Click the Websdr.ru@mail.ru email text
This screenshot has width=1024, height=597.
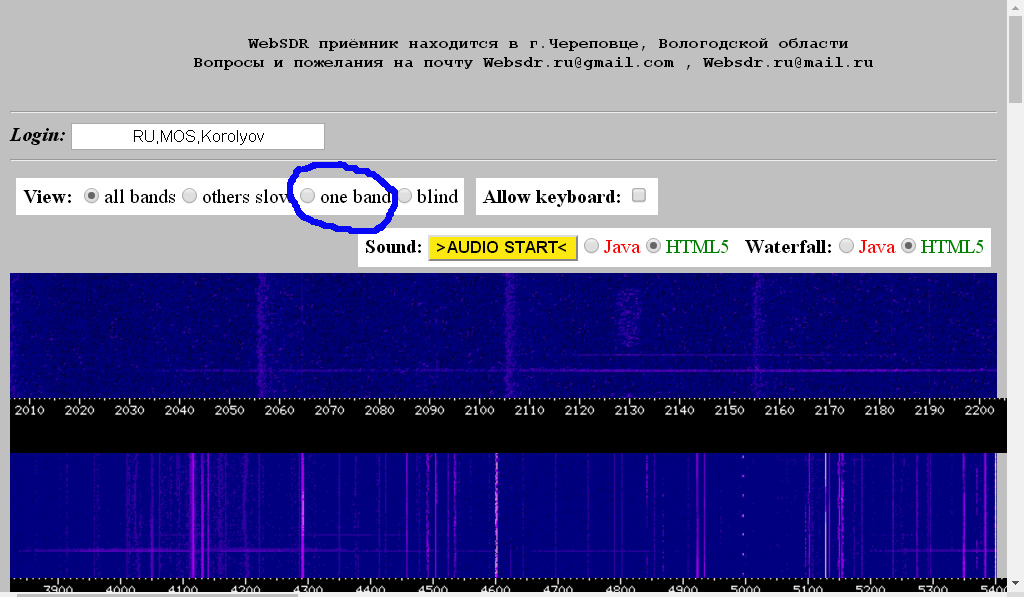pyautogui.click(x=788, y=63)
